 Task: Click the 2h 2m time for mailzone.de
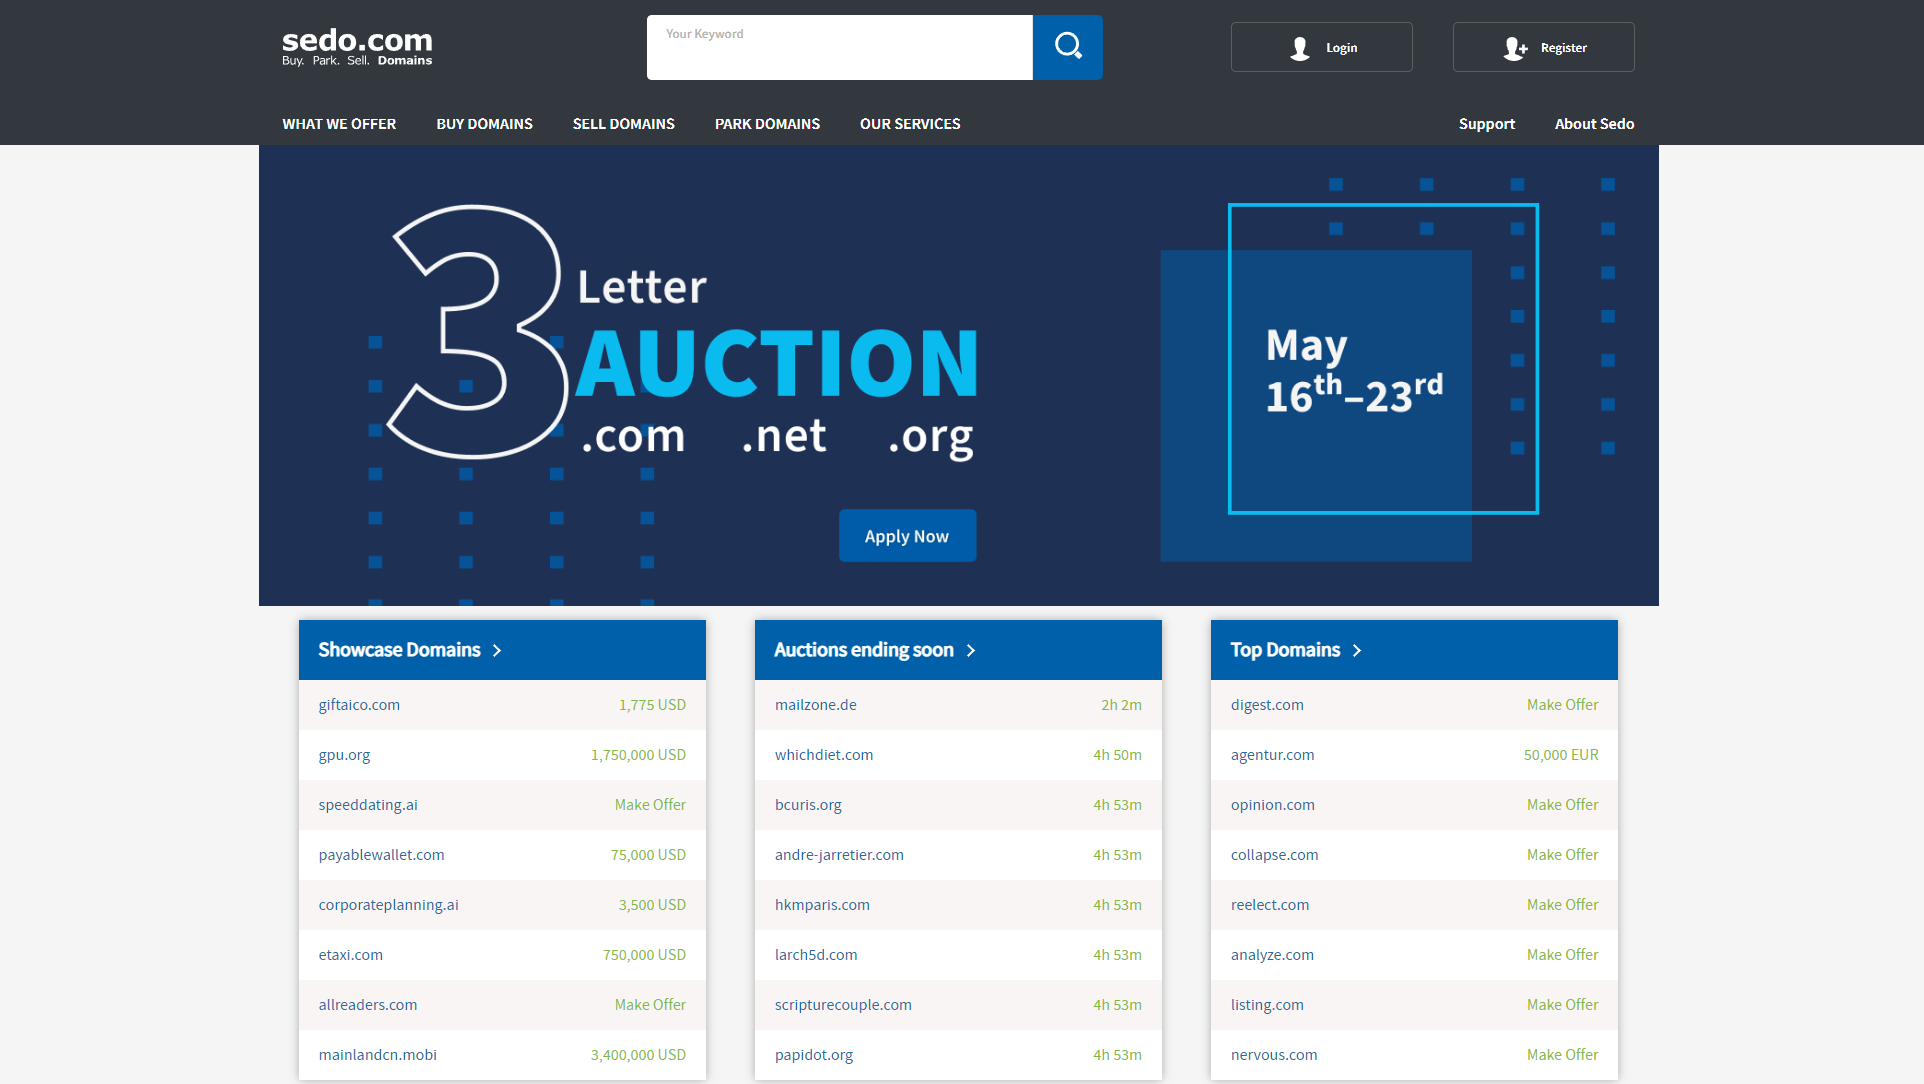point(1121,705)
